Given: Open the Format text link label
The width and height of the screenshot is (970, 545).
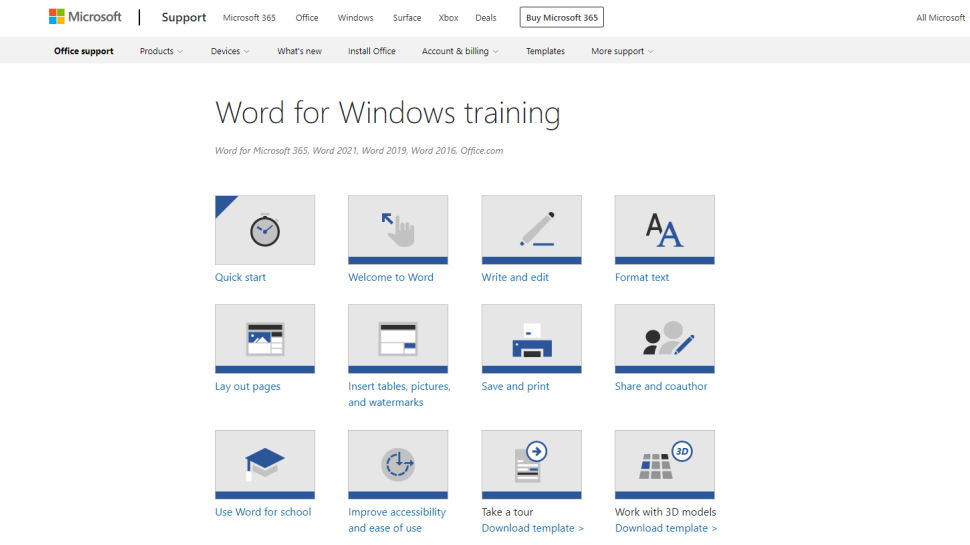Looking at the screenshot, I should pyautogui.click(x=642, y=277).
